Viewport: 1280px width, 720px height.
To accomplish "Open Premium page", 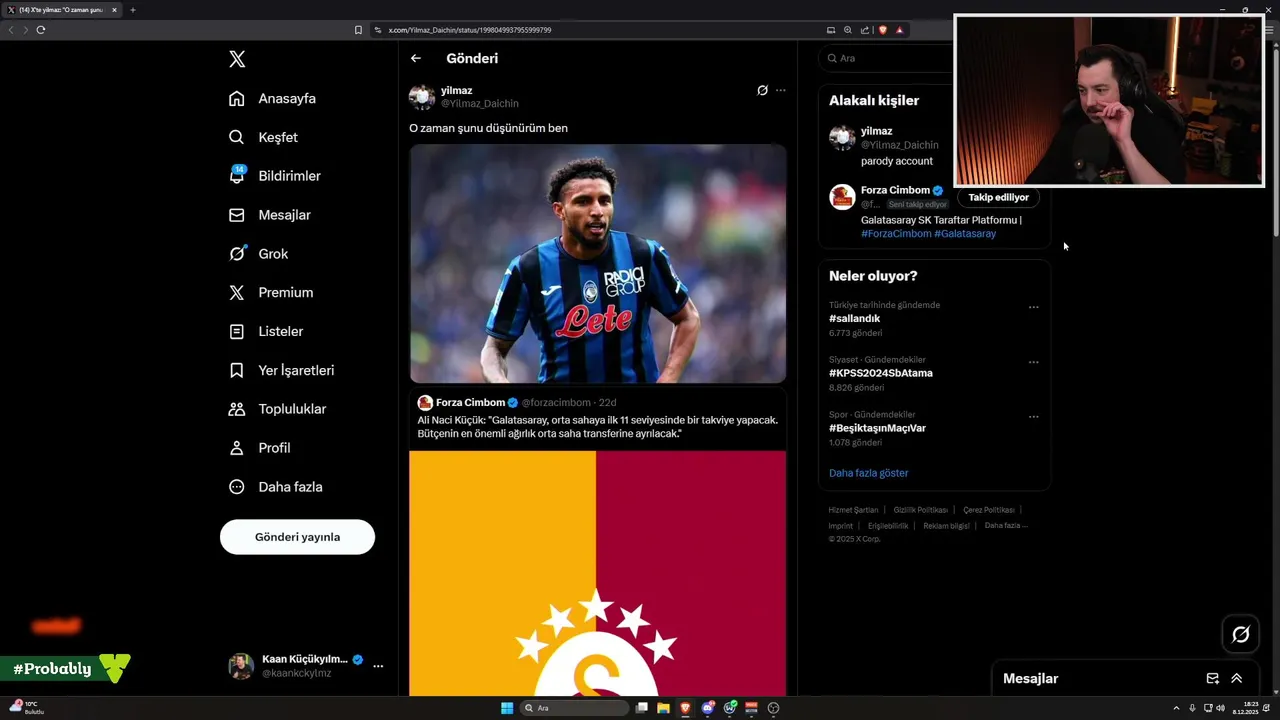I will point(271,293).
